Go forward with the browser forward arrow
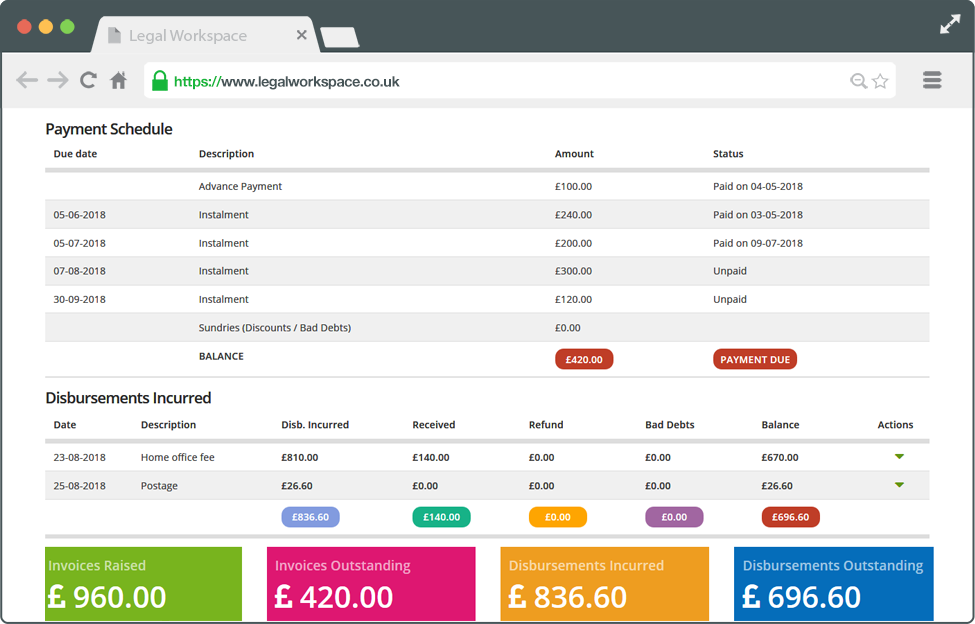 58,80
